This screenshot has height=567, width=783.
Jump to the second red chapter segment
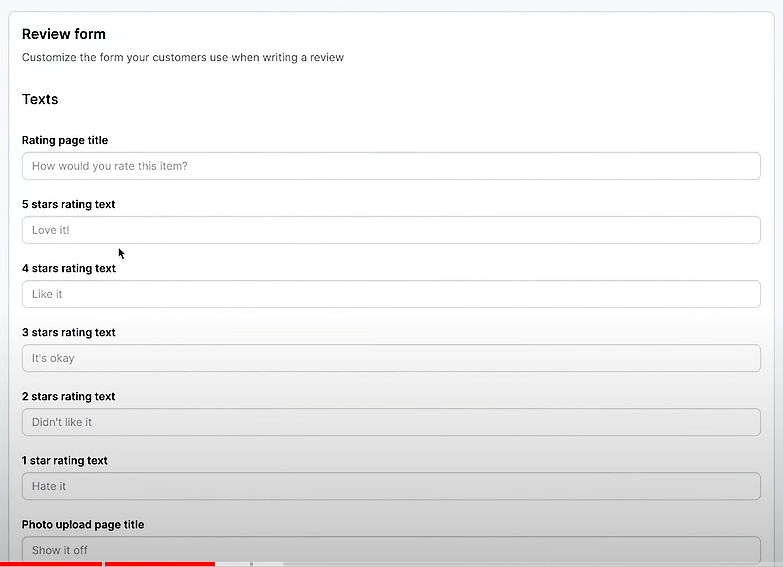click(x=160, y=564)
